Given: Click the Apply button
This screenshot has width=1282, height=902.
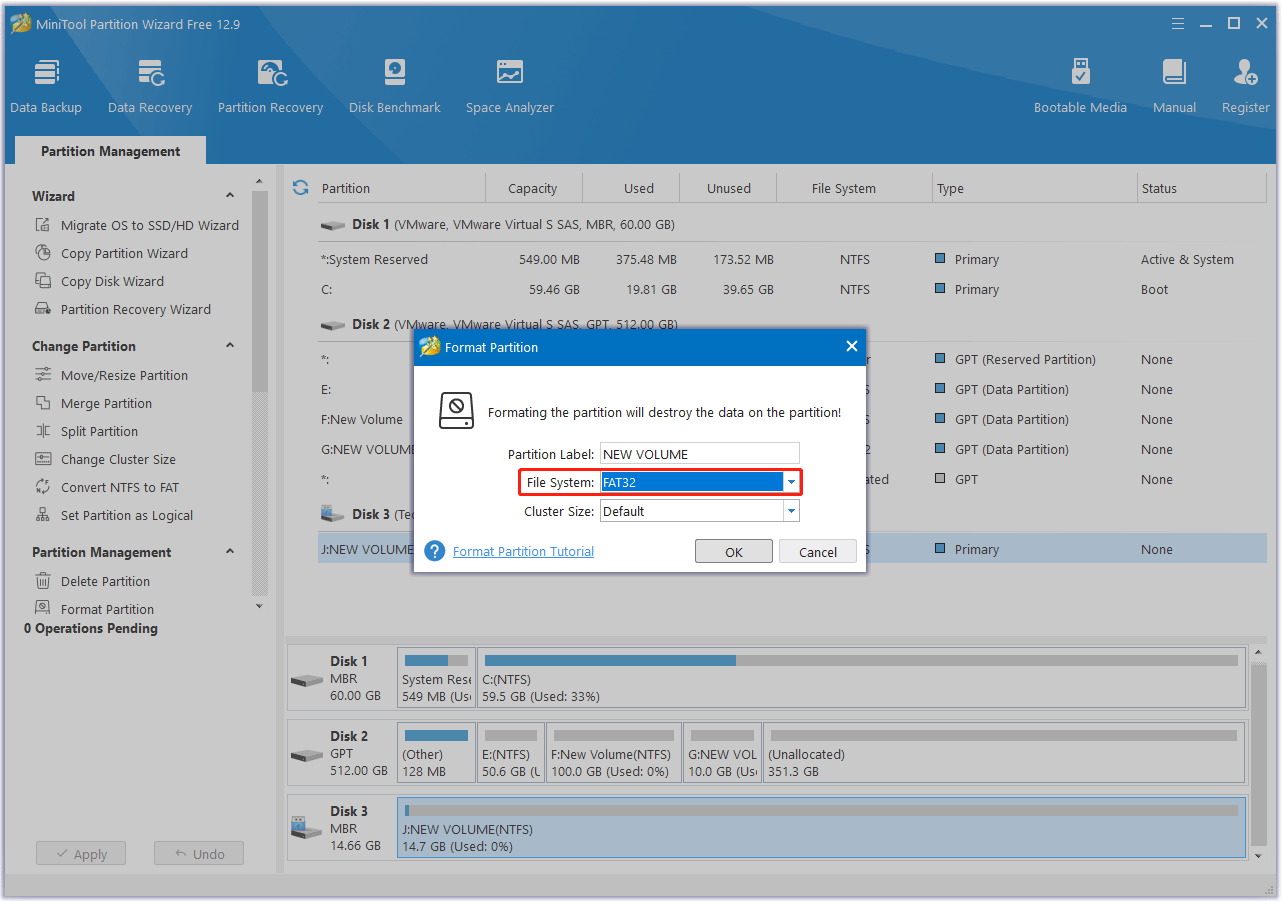Looking at the screenshot, I should (80, 854).
